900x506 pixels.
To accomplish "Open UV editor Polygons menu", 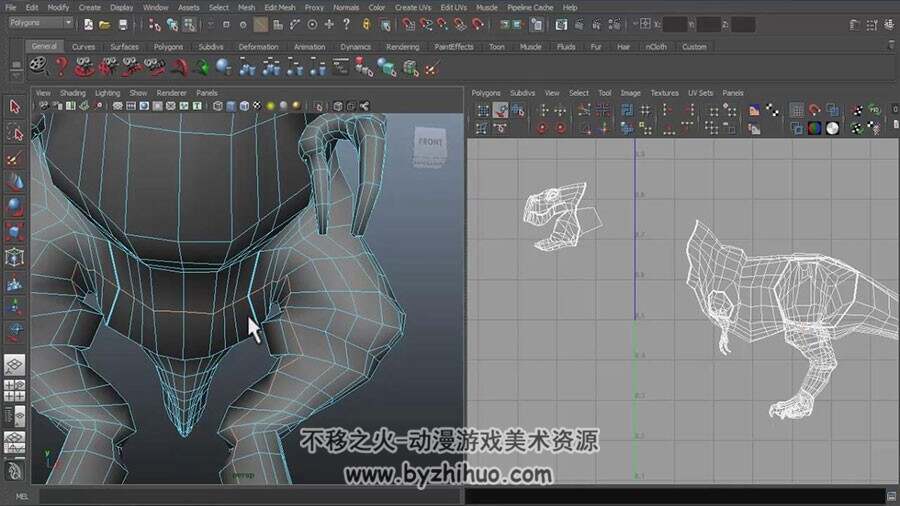I will click(x=486, y=93).
